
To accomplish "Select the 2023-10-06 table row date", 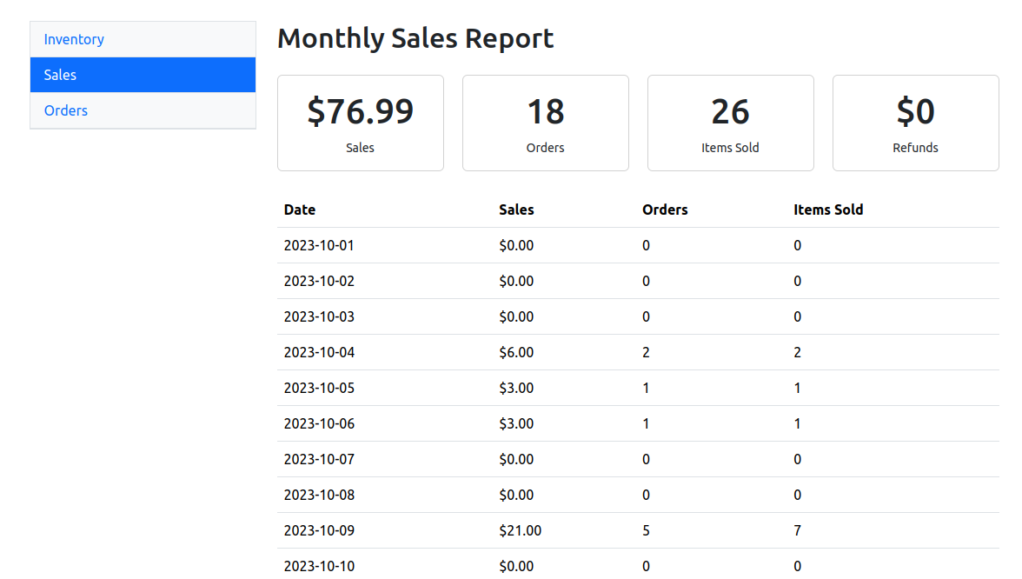I will click(x=319, y=424).
